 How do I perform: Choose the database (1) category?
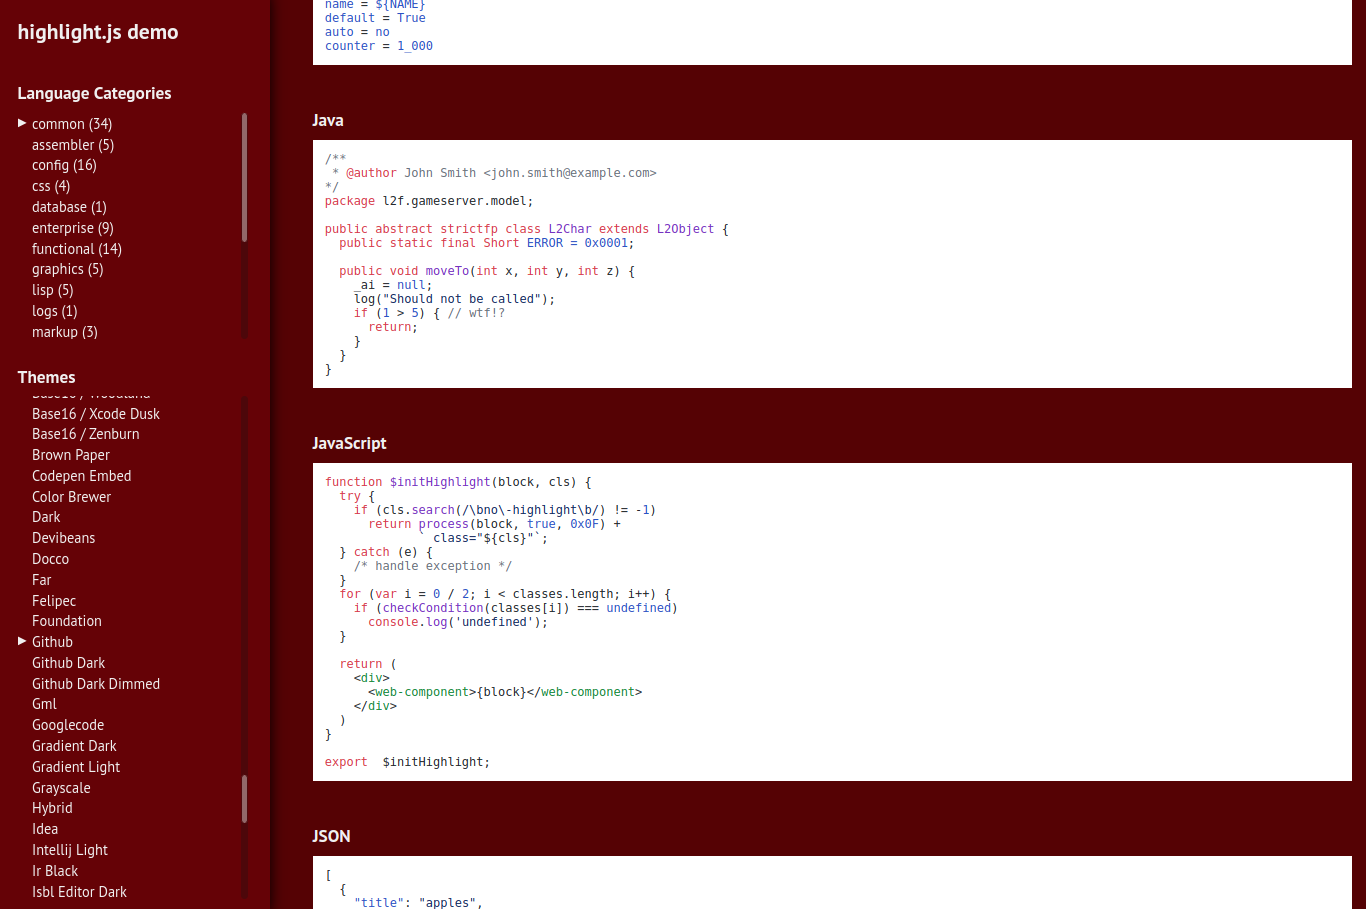tap(69, 207)
